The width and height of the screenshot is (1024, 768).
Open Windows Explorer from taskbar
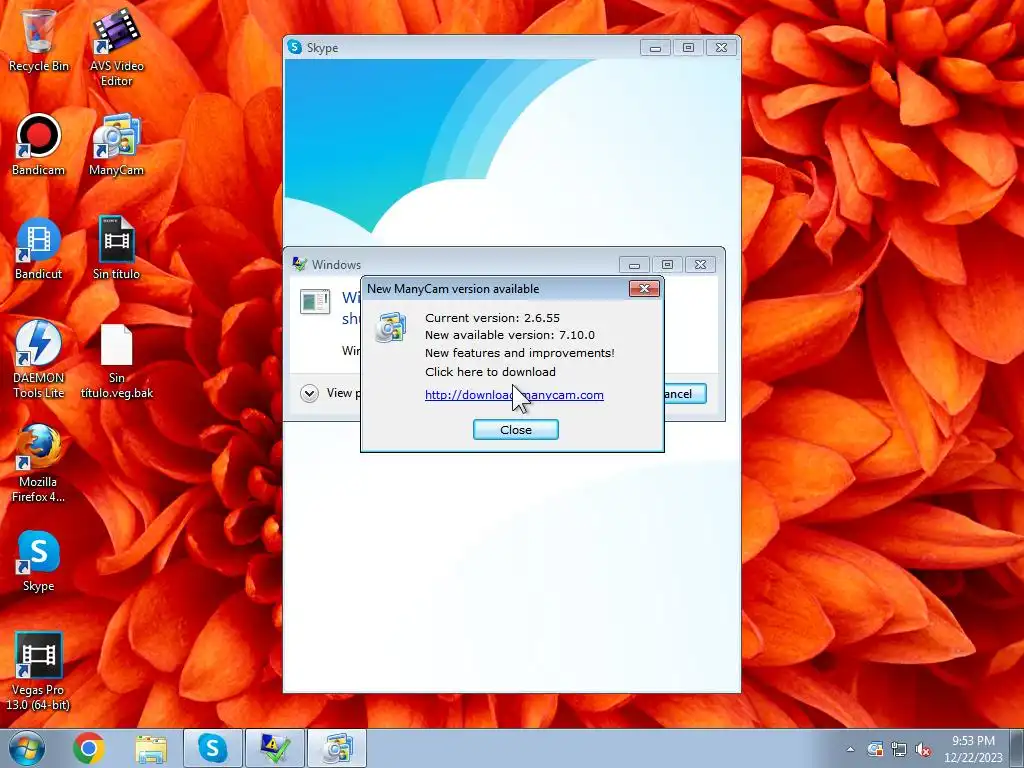(151, 748)
